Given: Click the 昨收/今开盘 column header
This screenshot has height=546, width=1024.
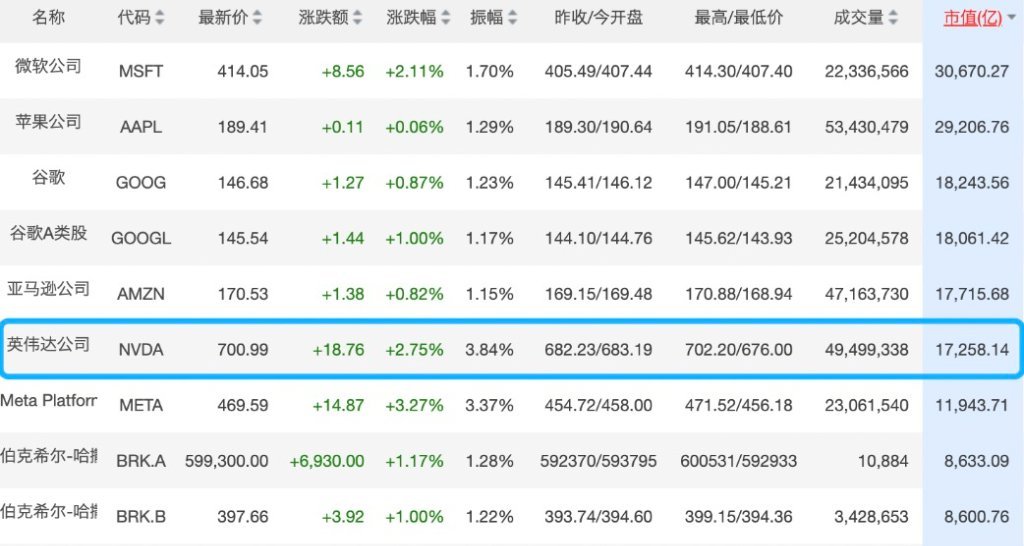Looking at the screenshot, I should tap(598, 18).
